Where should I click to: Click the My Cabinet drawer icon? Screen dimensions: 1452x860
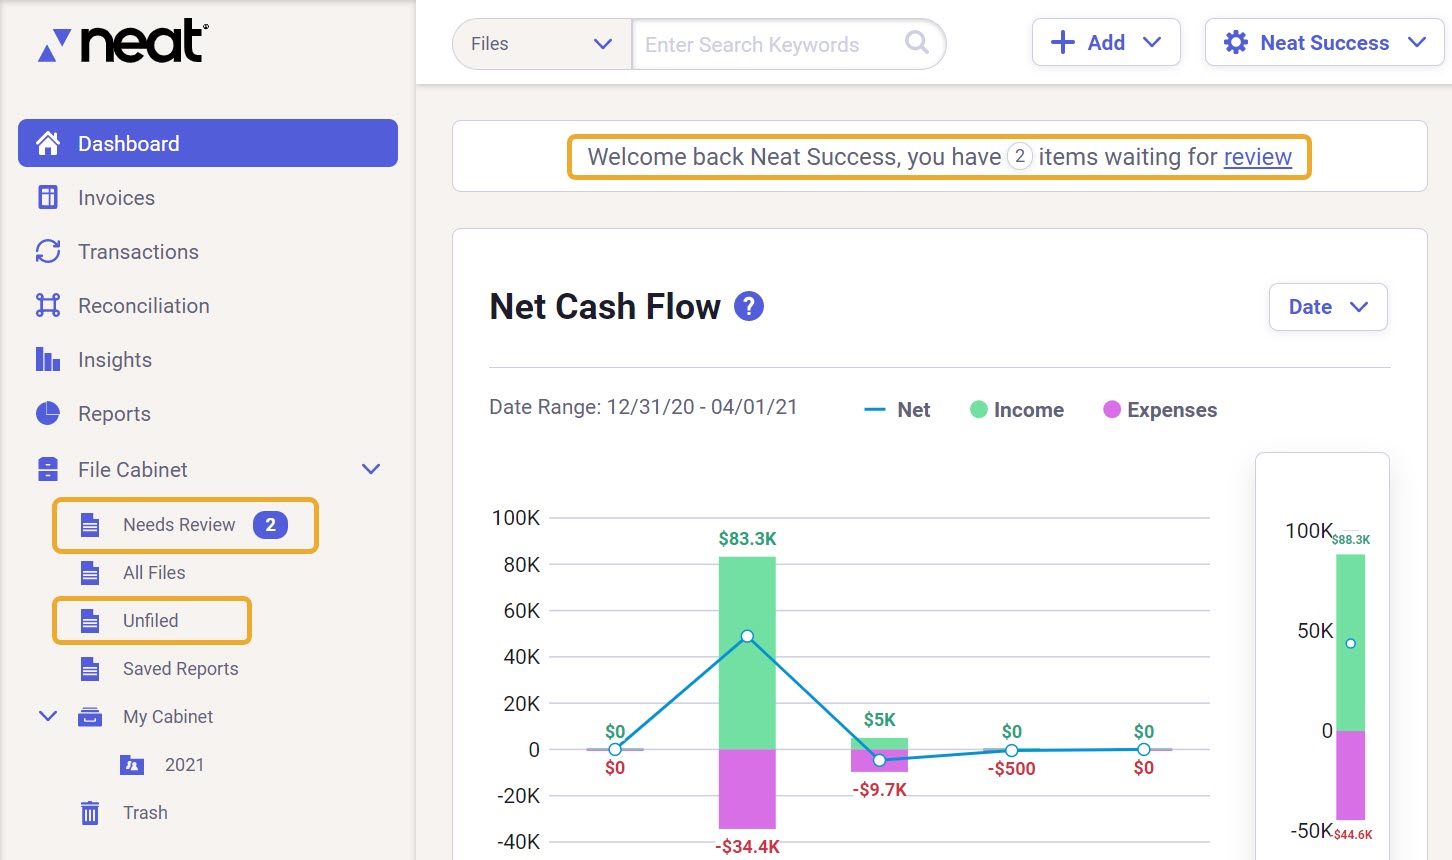tap(90, 717)
